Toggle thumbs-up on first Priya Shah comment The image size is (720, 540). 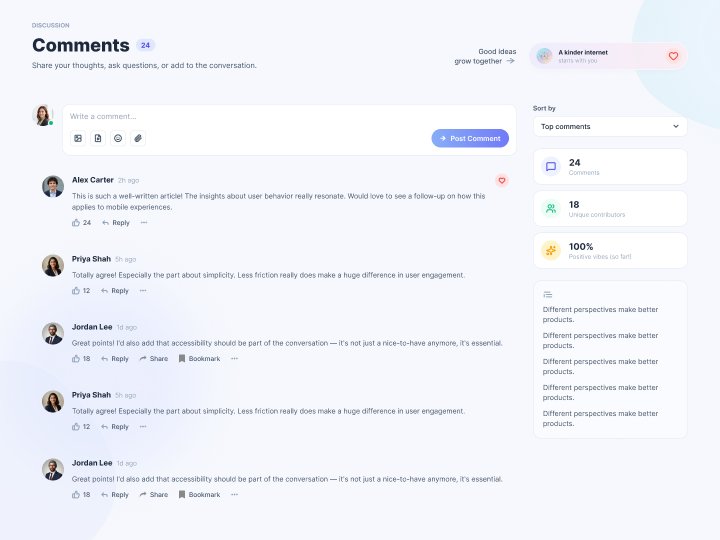[x=76, y=291]
